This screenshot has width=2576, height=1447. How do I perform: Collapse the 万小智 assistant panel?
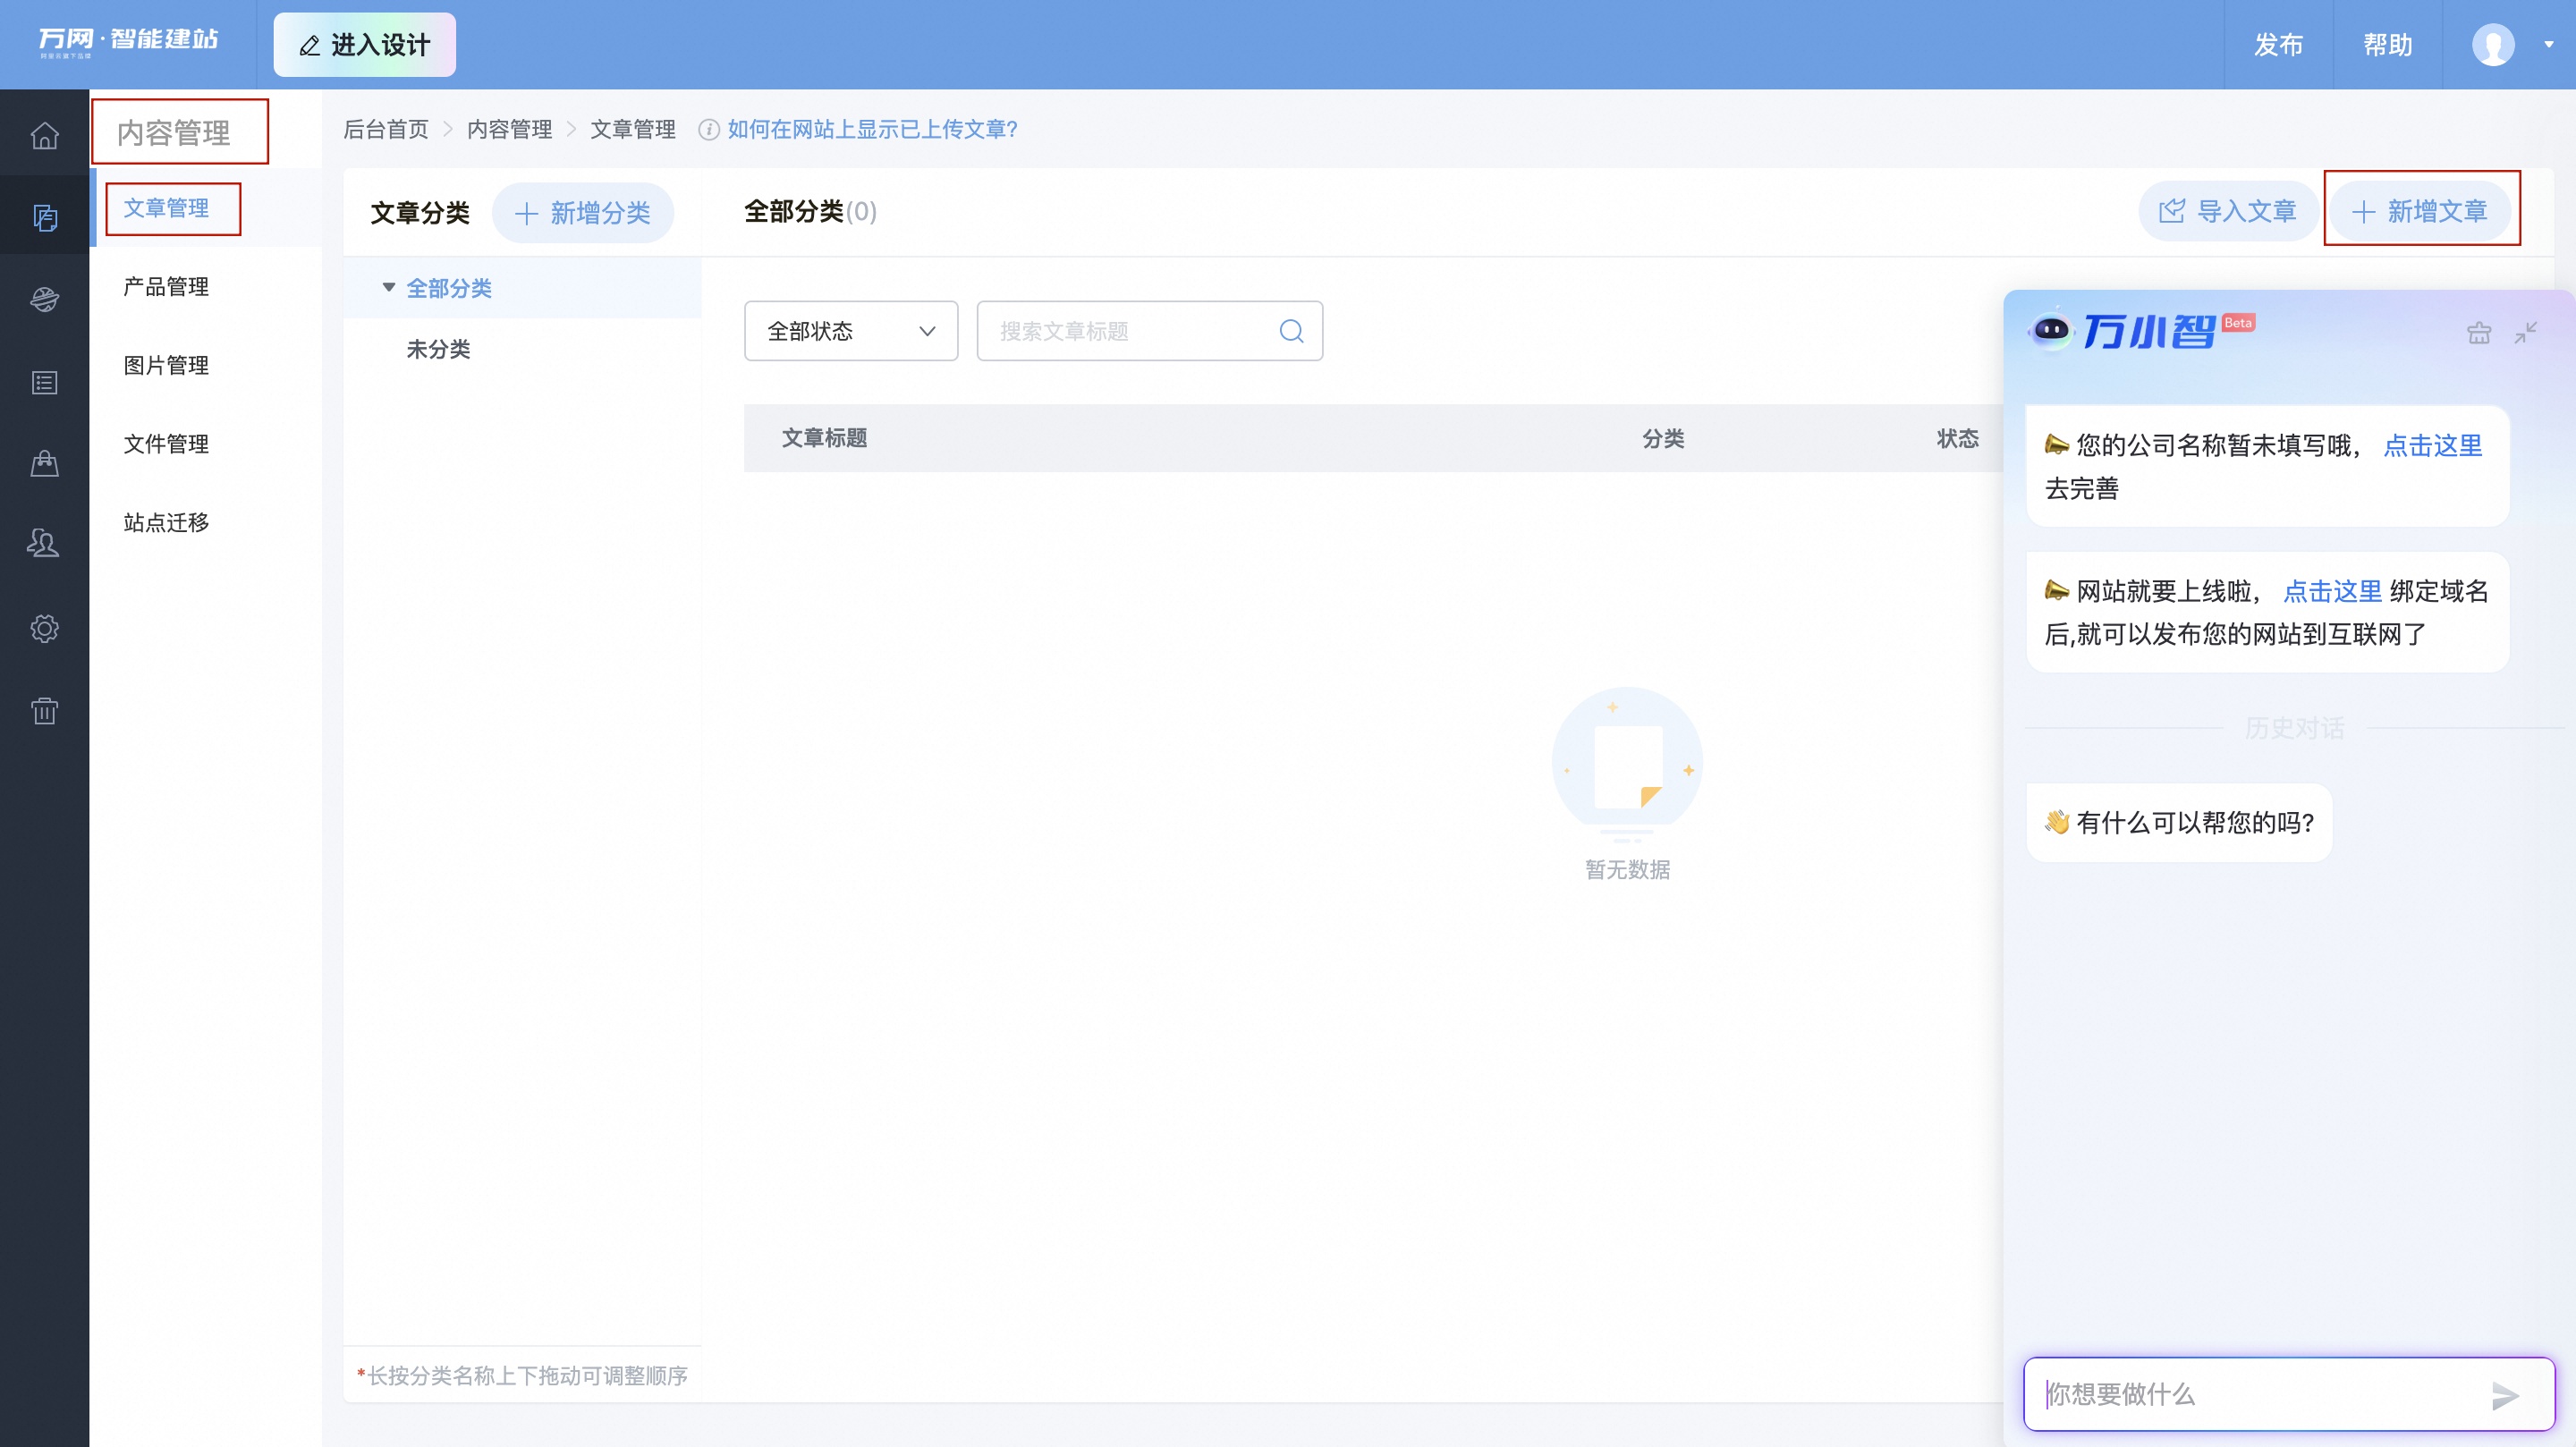click(2526, 332)
